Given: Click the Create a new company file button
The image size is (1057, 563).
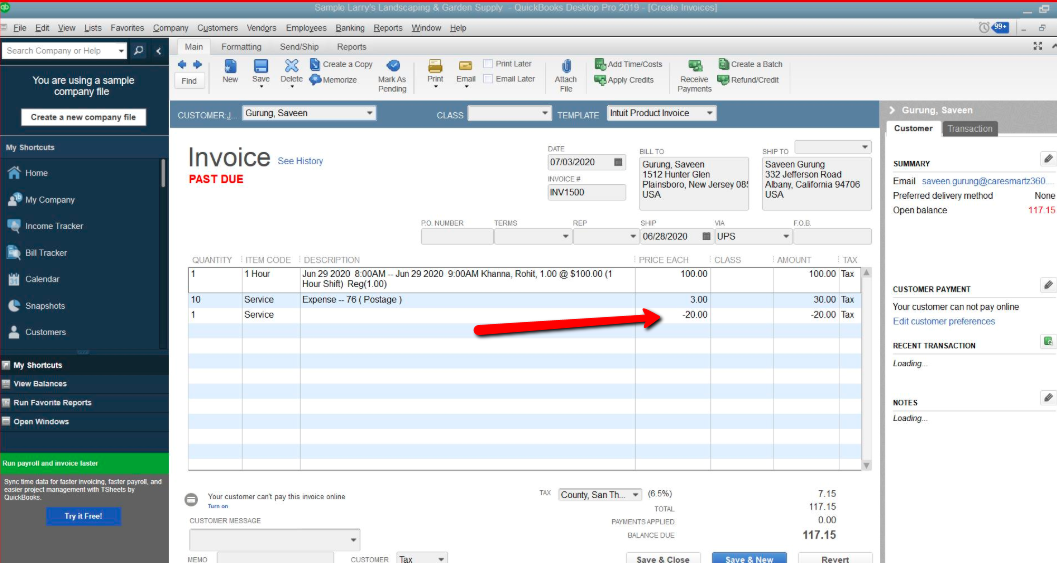Looking at the screenshot, I should tap(83, 117).
